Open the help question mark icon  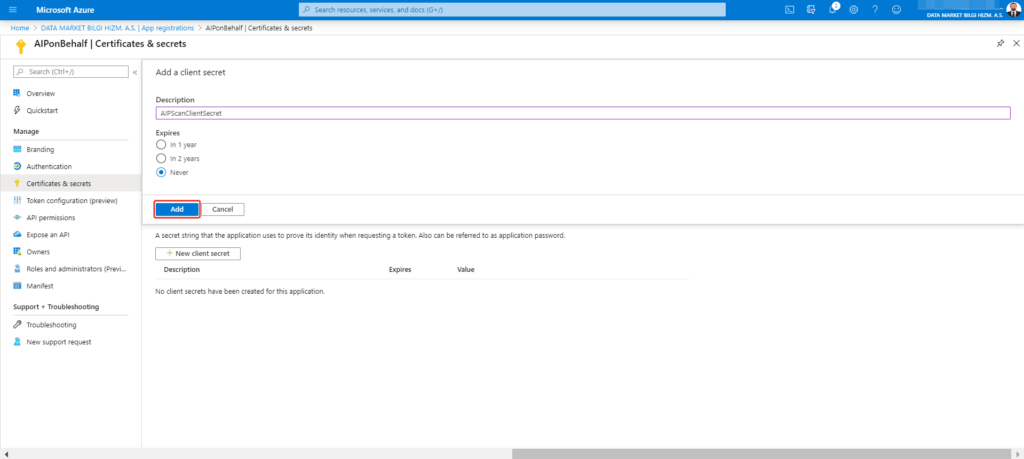[x=875, y=10]
